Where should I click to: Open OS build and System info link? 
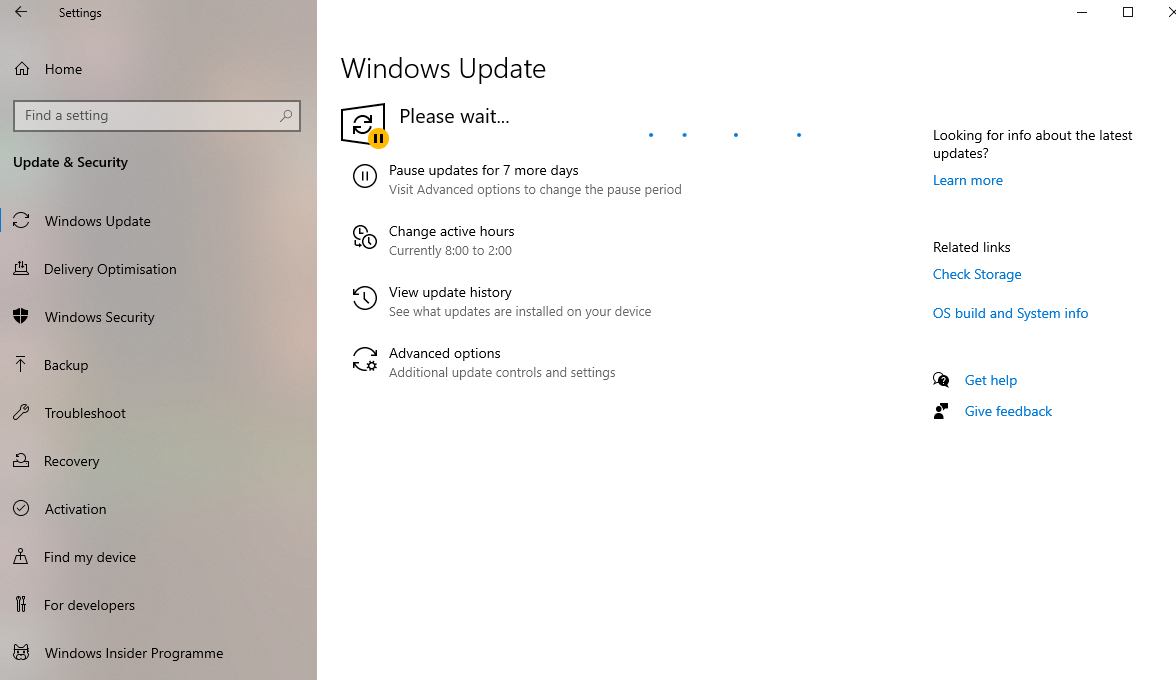(1010, 313)
